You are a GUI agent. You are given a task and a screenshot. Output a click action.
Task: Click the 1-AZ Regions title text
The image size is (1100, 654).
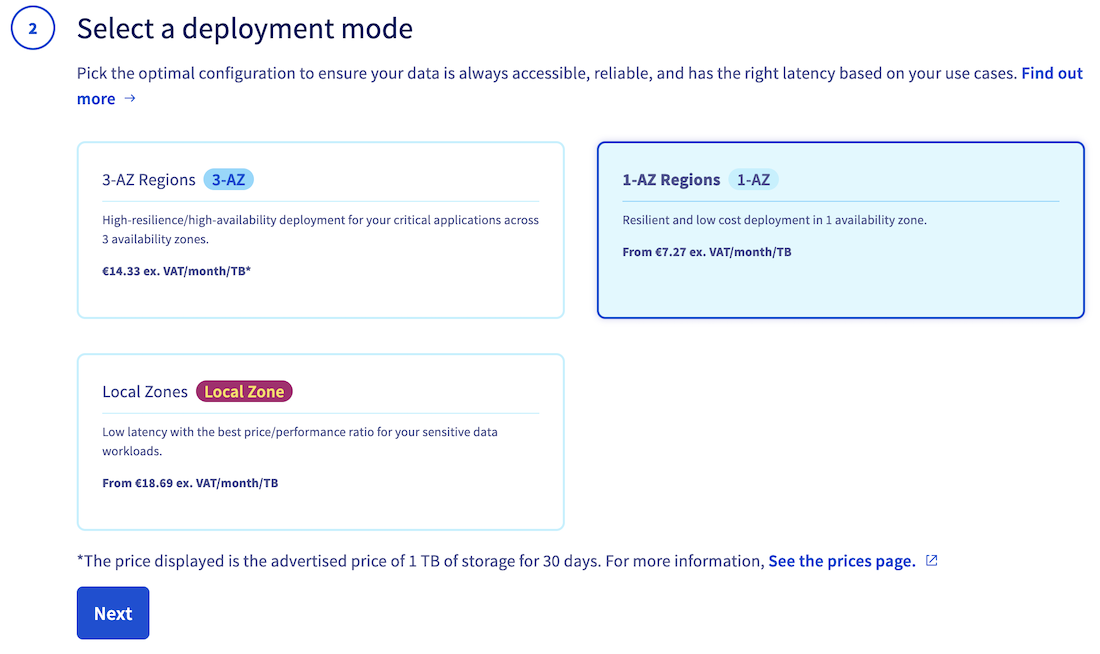pyautogui.click(x=671, y=180)
